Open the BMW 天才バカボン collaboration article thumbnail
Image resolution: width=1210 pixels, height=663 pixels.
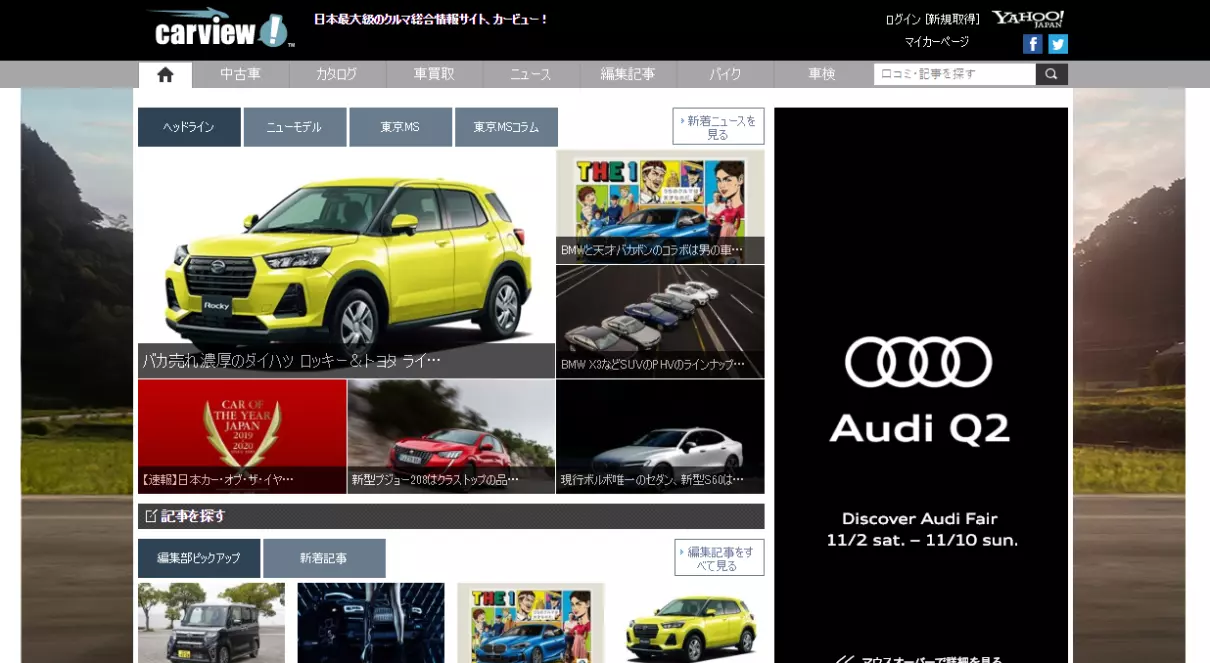[x=660, y=207]
